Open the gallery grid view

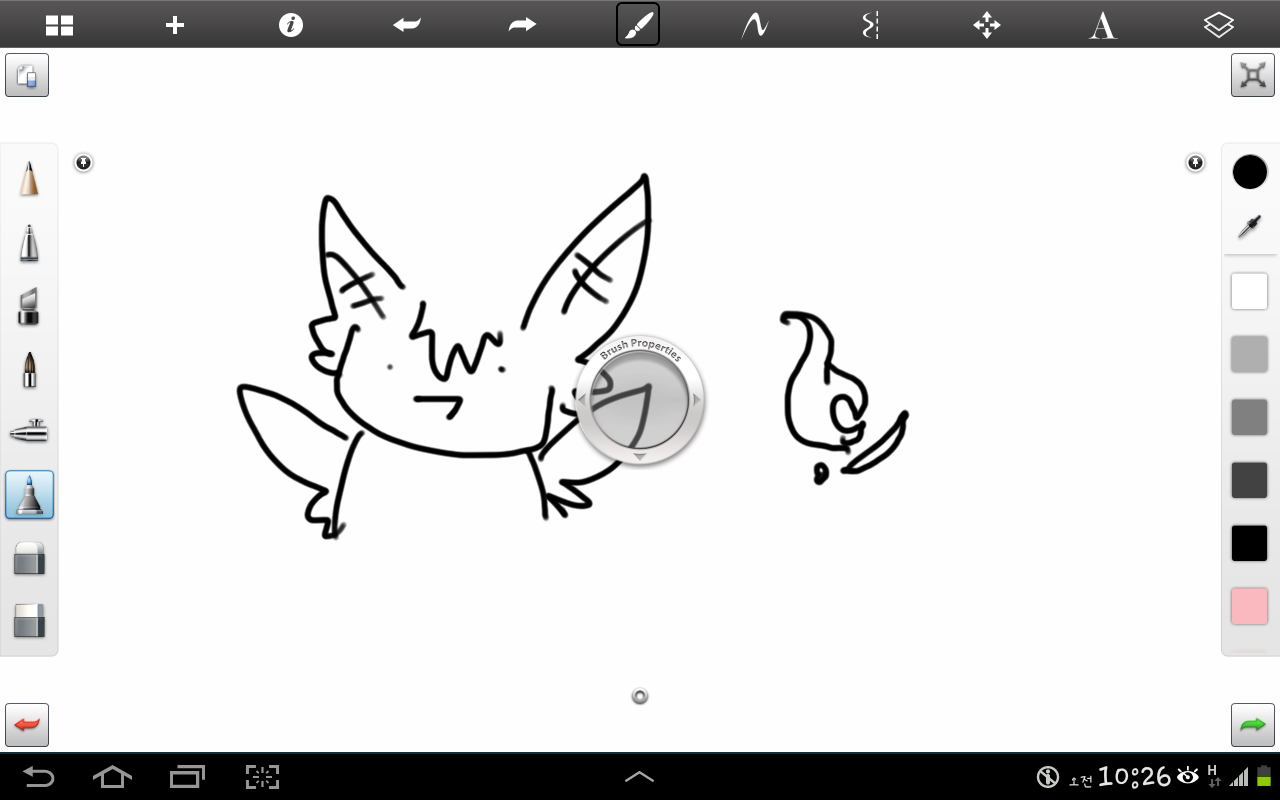pos(59,25)
